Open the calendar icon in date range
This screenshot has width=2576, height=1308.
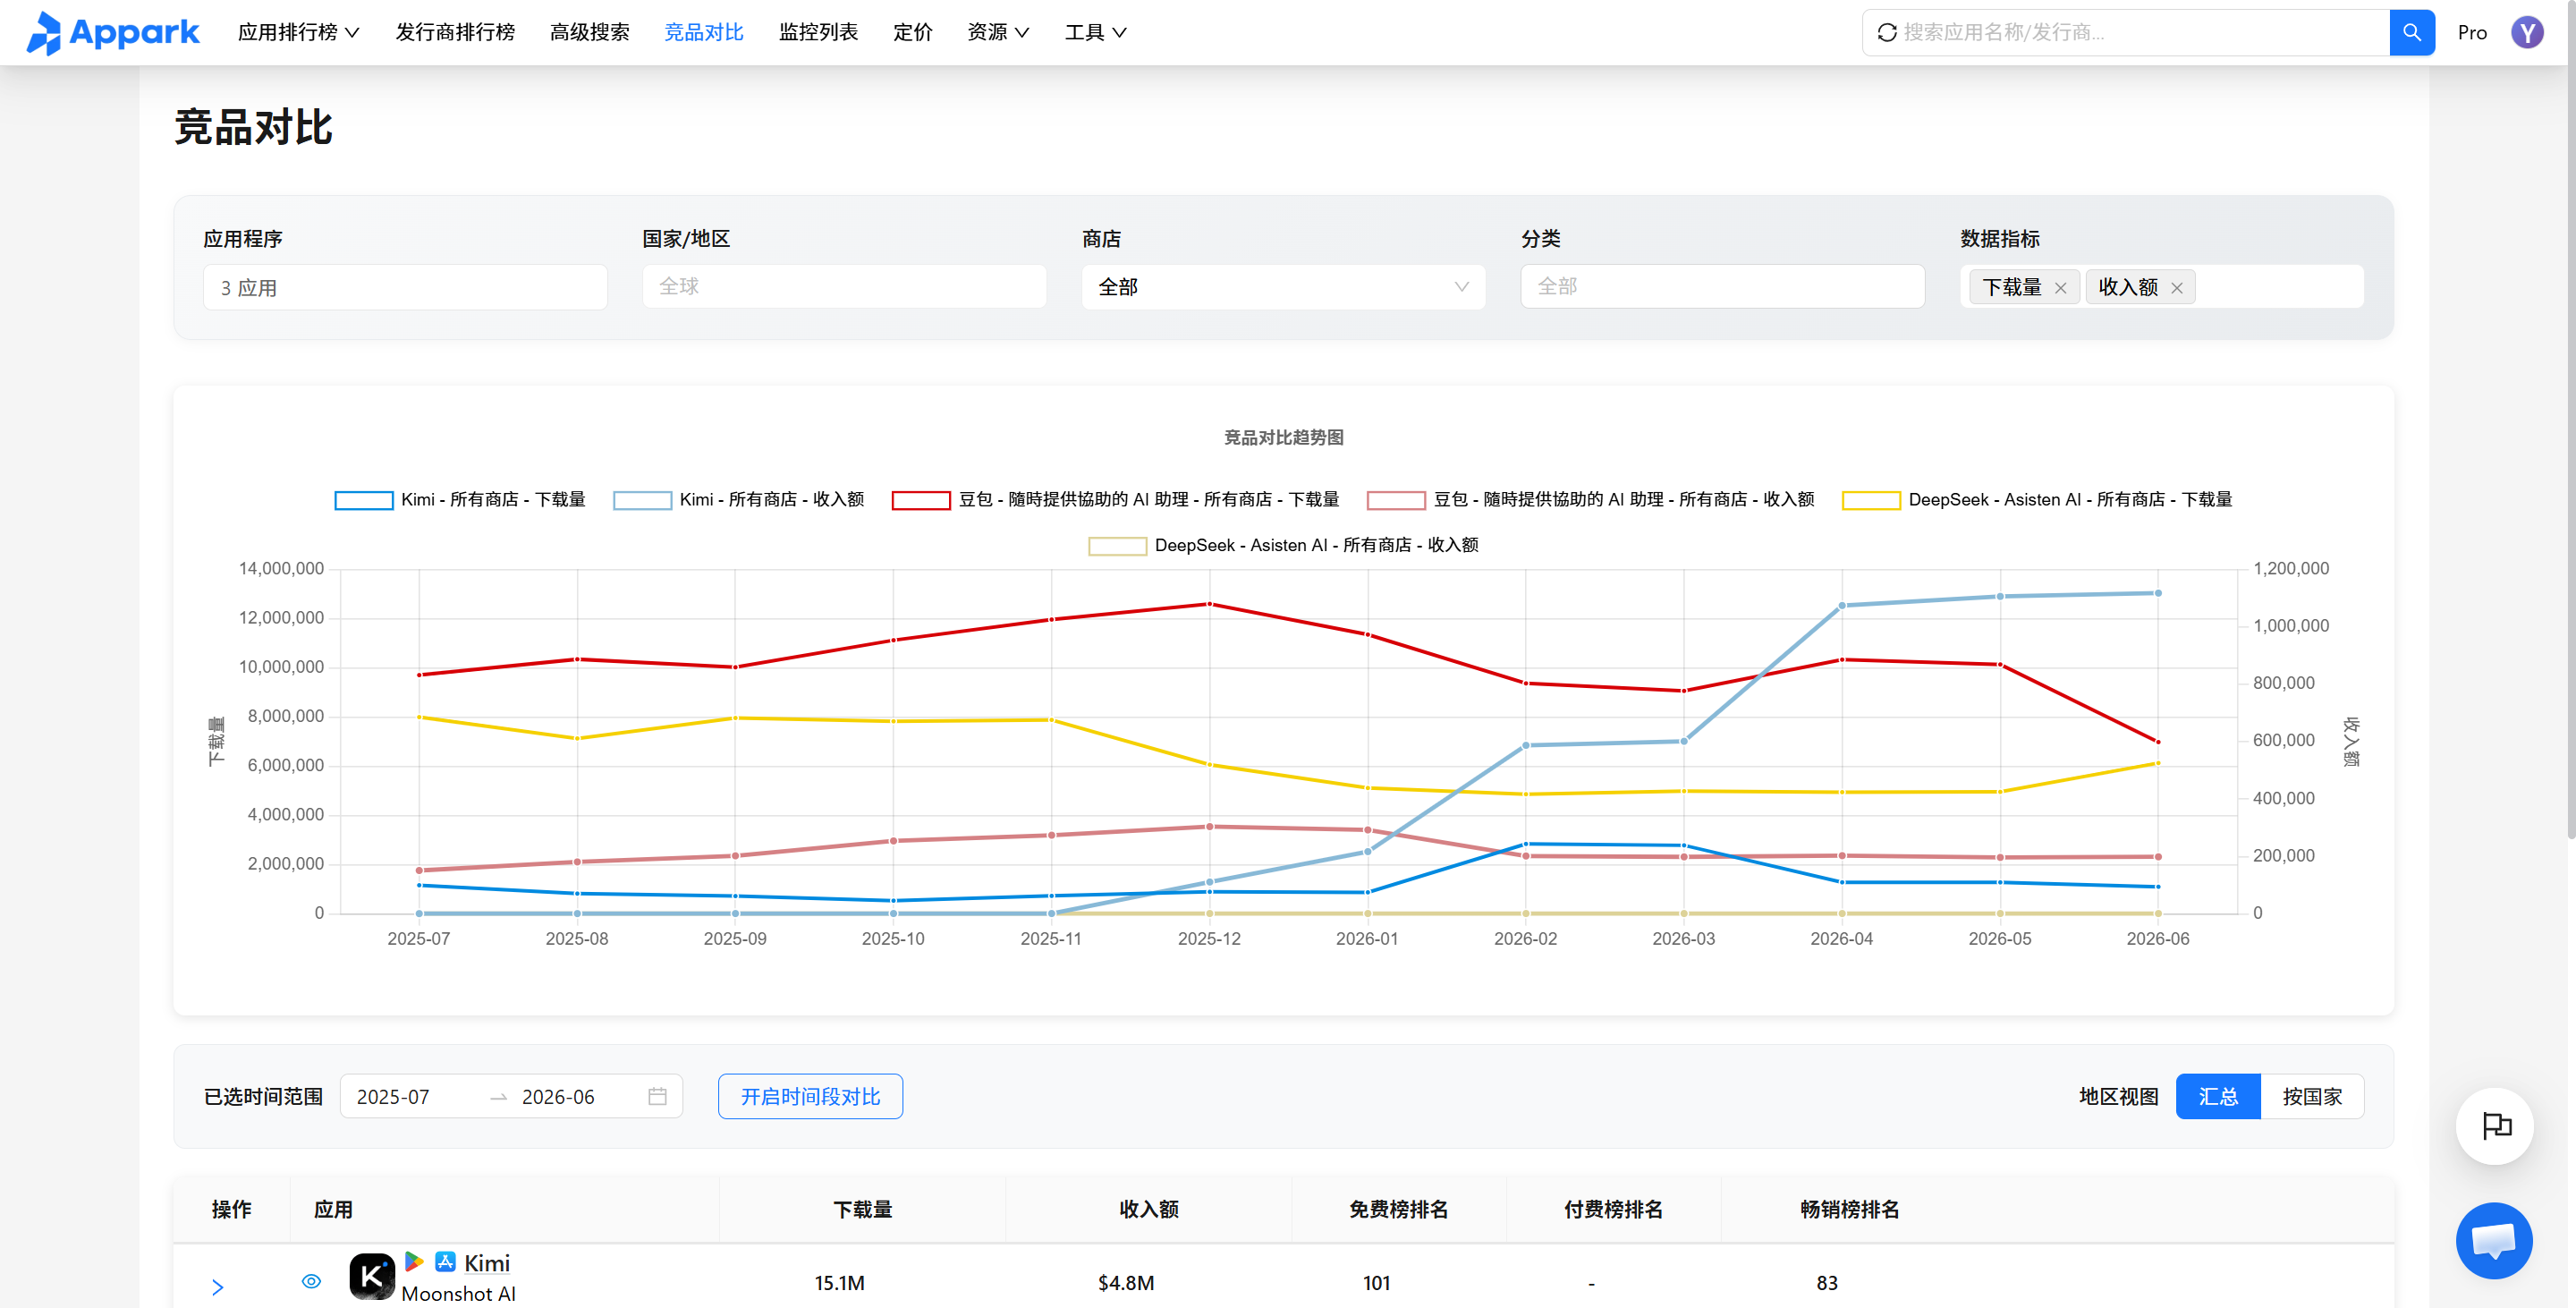pyautogui.click(x=657, y=1096)
